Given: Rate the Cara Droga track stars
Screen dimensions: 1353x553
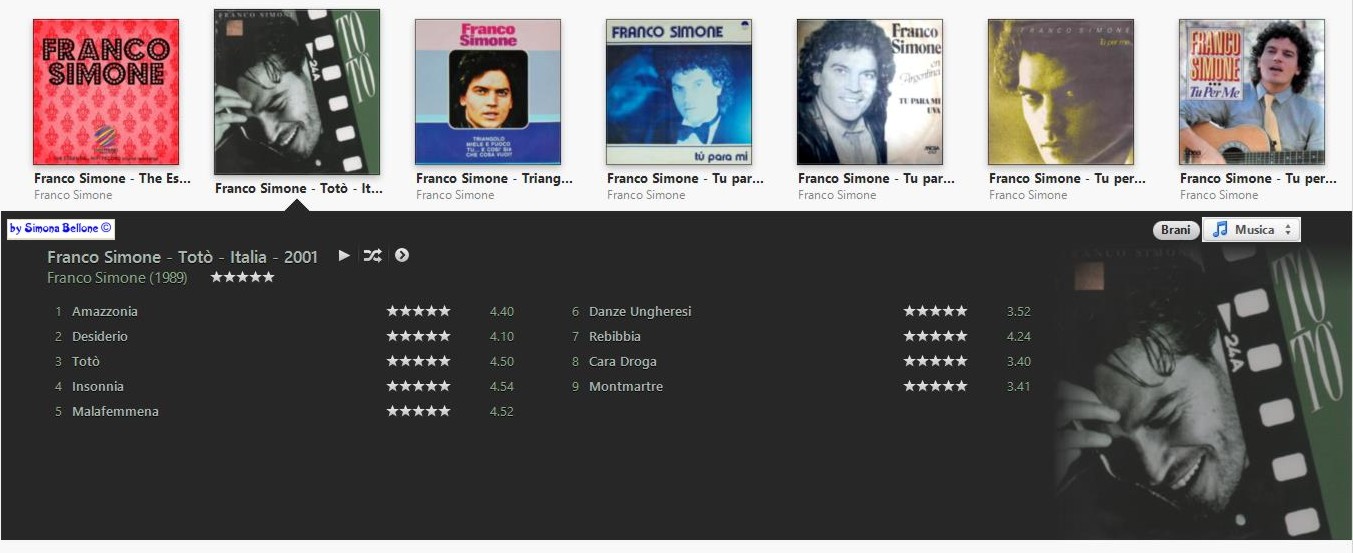Looking at the screenshot, I should [935, 361].
